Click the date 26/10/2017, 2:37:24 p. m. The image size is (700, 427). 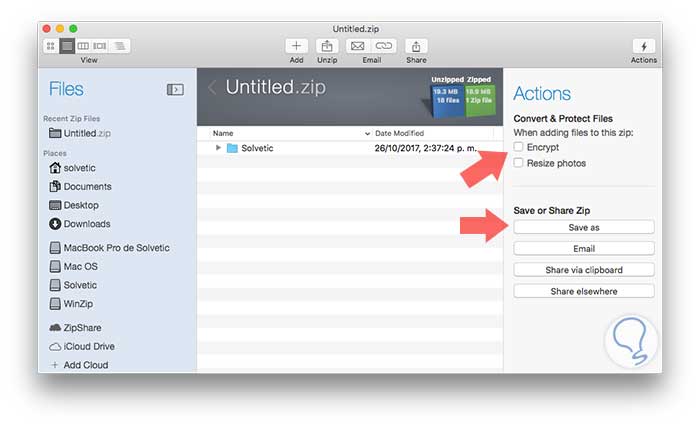pyautogui.click(x=425, y=148)
